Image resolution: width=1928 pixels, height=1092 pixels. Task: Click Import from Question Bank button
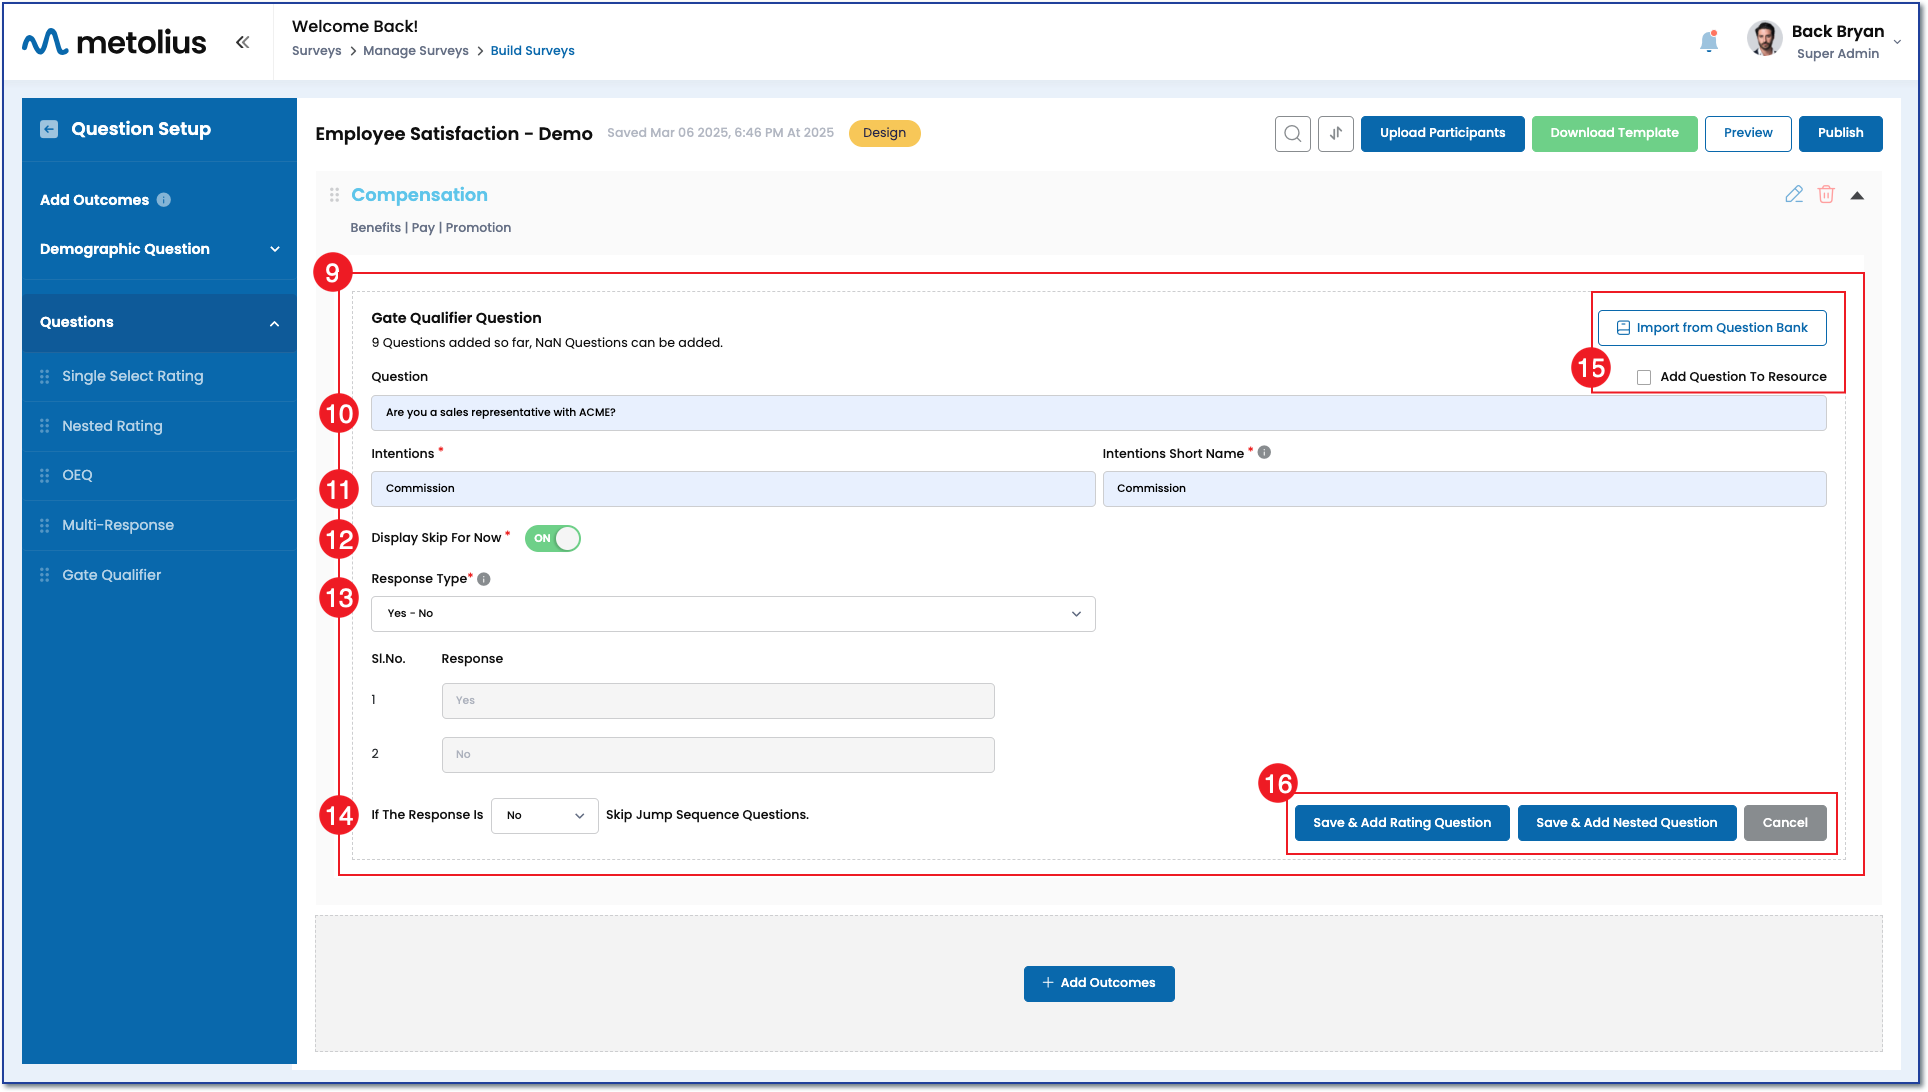[1711, 328]
